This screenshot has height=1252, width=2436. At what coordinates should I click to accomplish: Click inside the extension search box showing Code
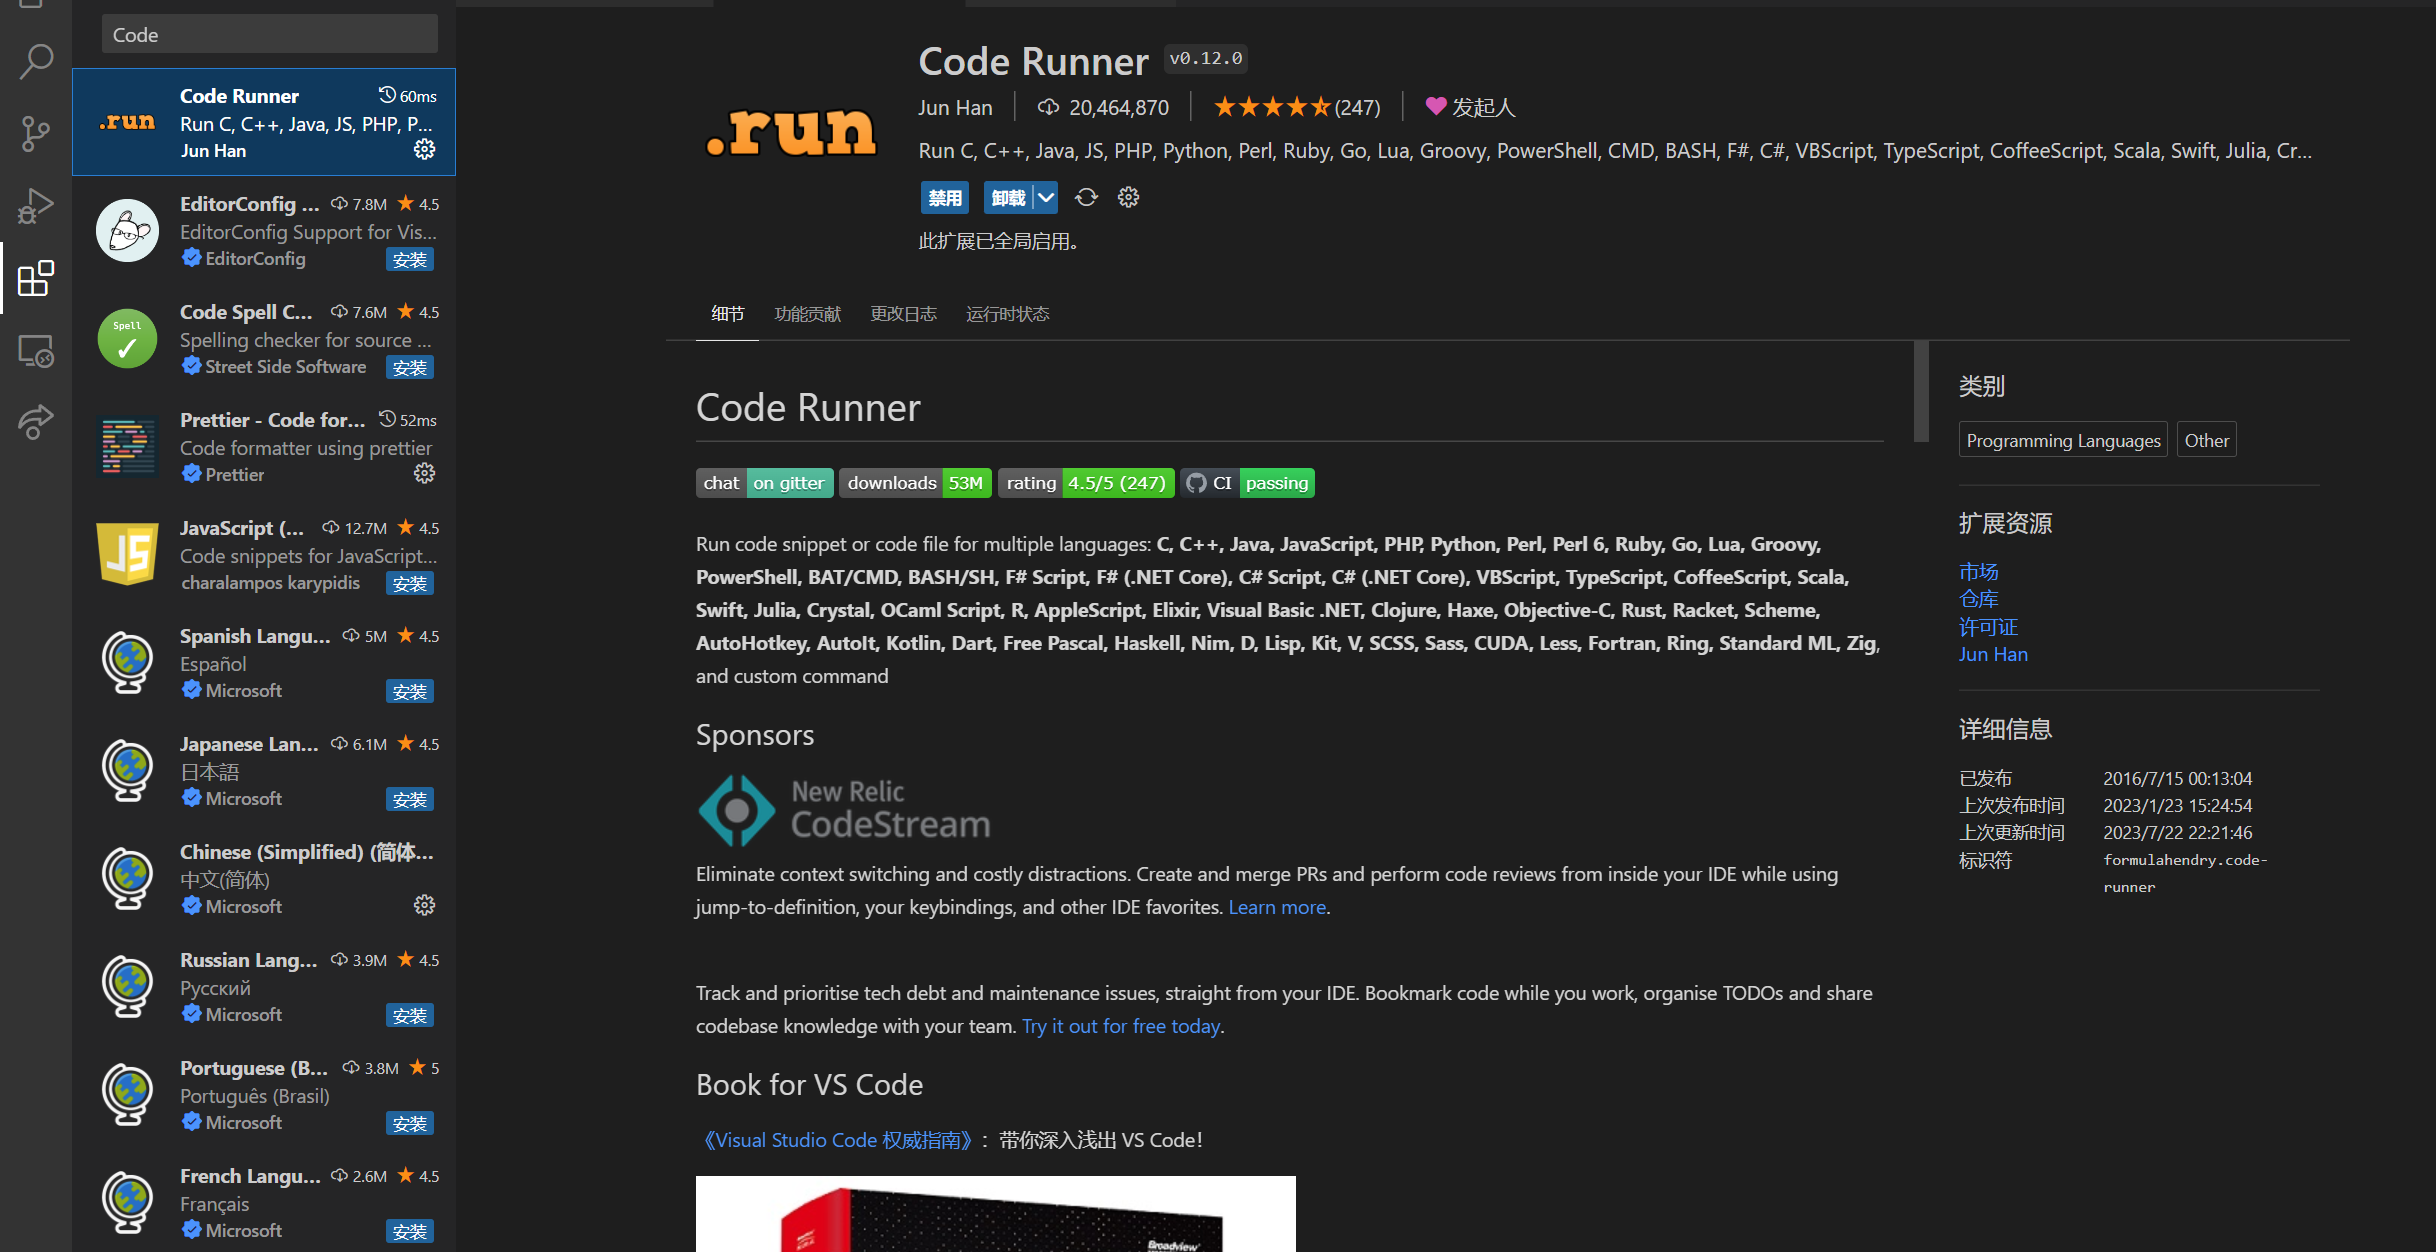[268, 33]
